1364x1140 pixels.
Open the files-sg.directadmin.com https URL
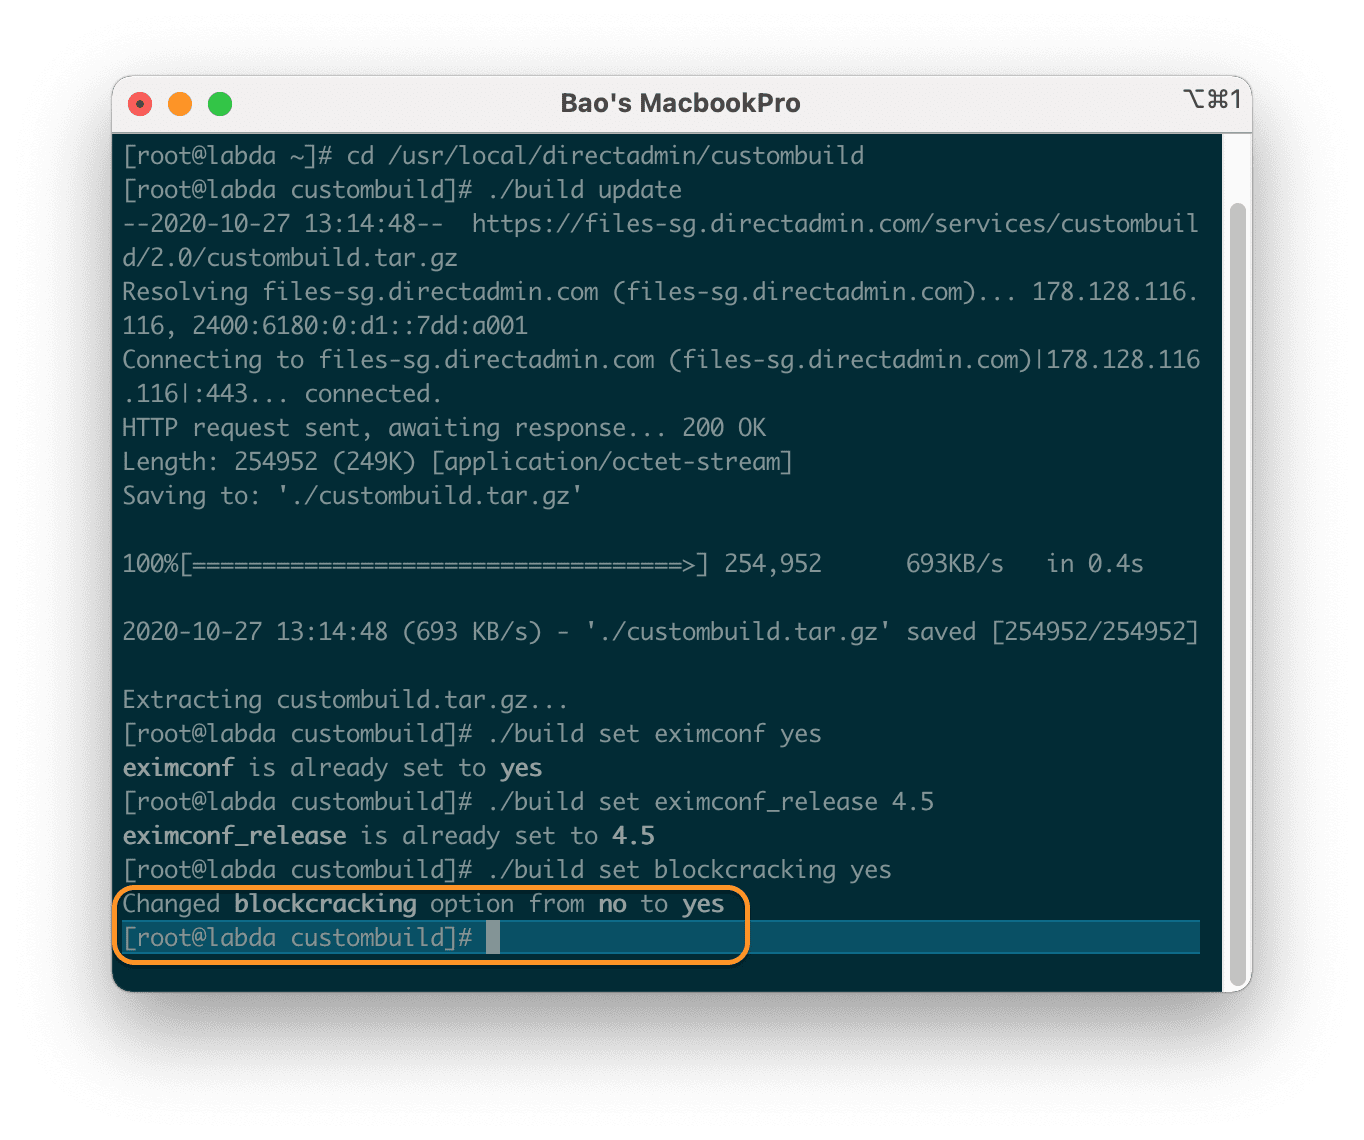tap(834, 224)
